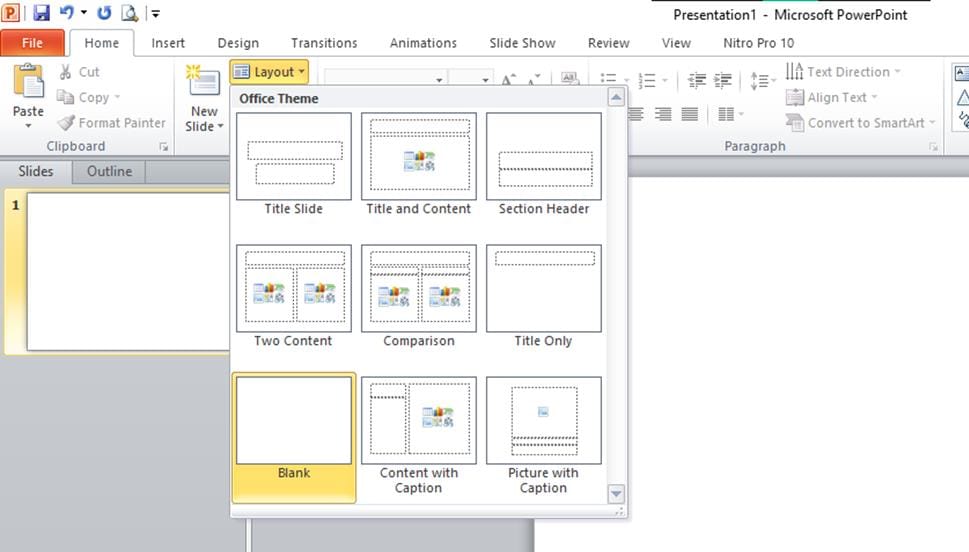Click the Paste clipboard icon

(x=28, y=83)
